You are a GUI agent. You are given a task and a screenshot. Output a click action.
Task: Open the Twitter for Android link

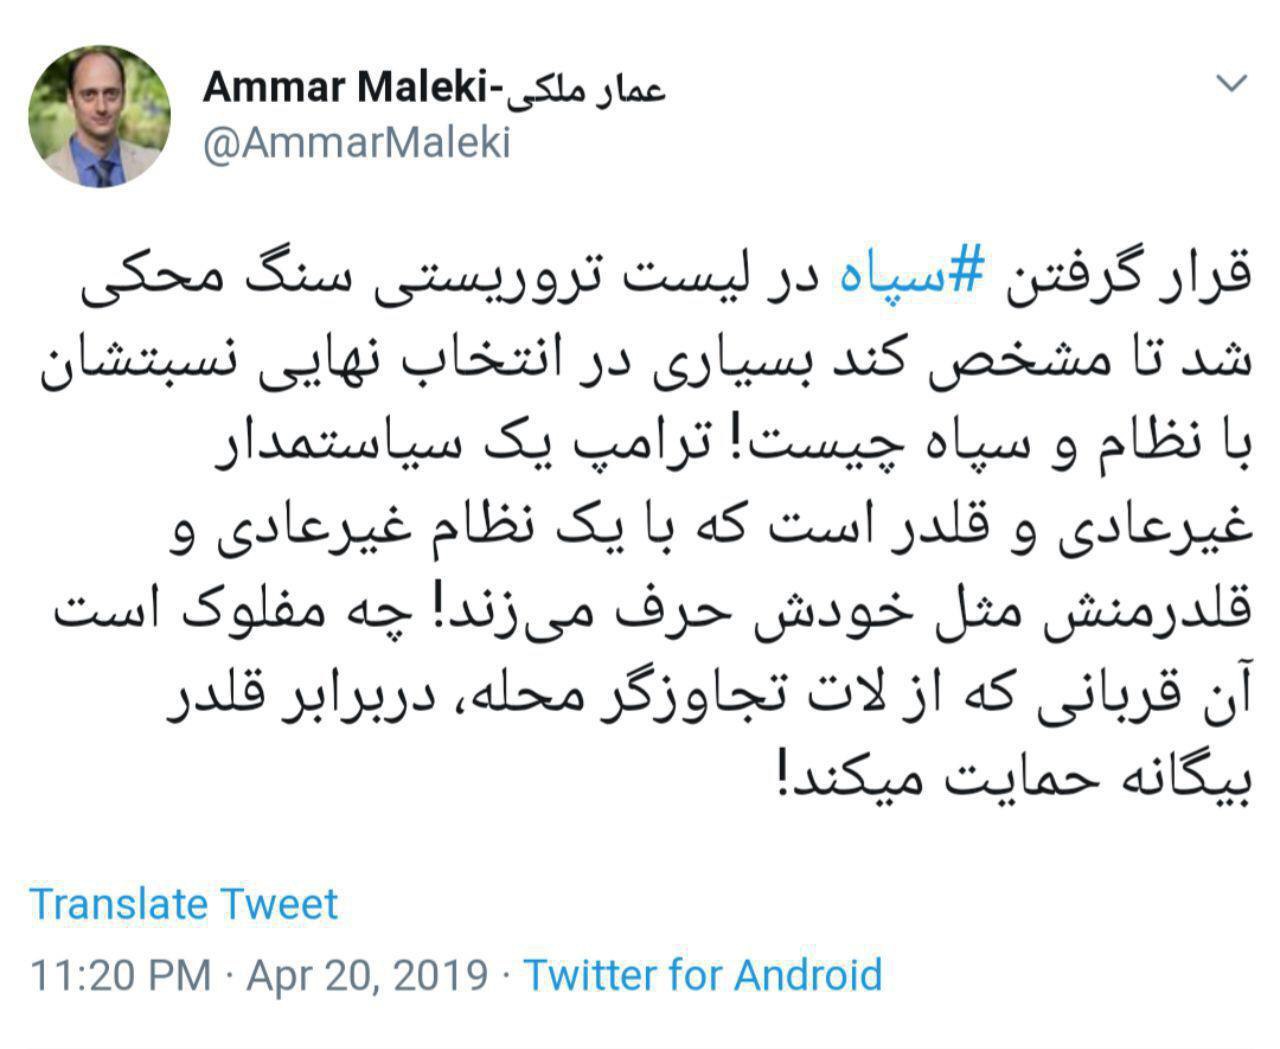(x=703, y=975)
